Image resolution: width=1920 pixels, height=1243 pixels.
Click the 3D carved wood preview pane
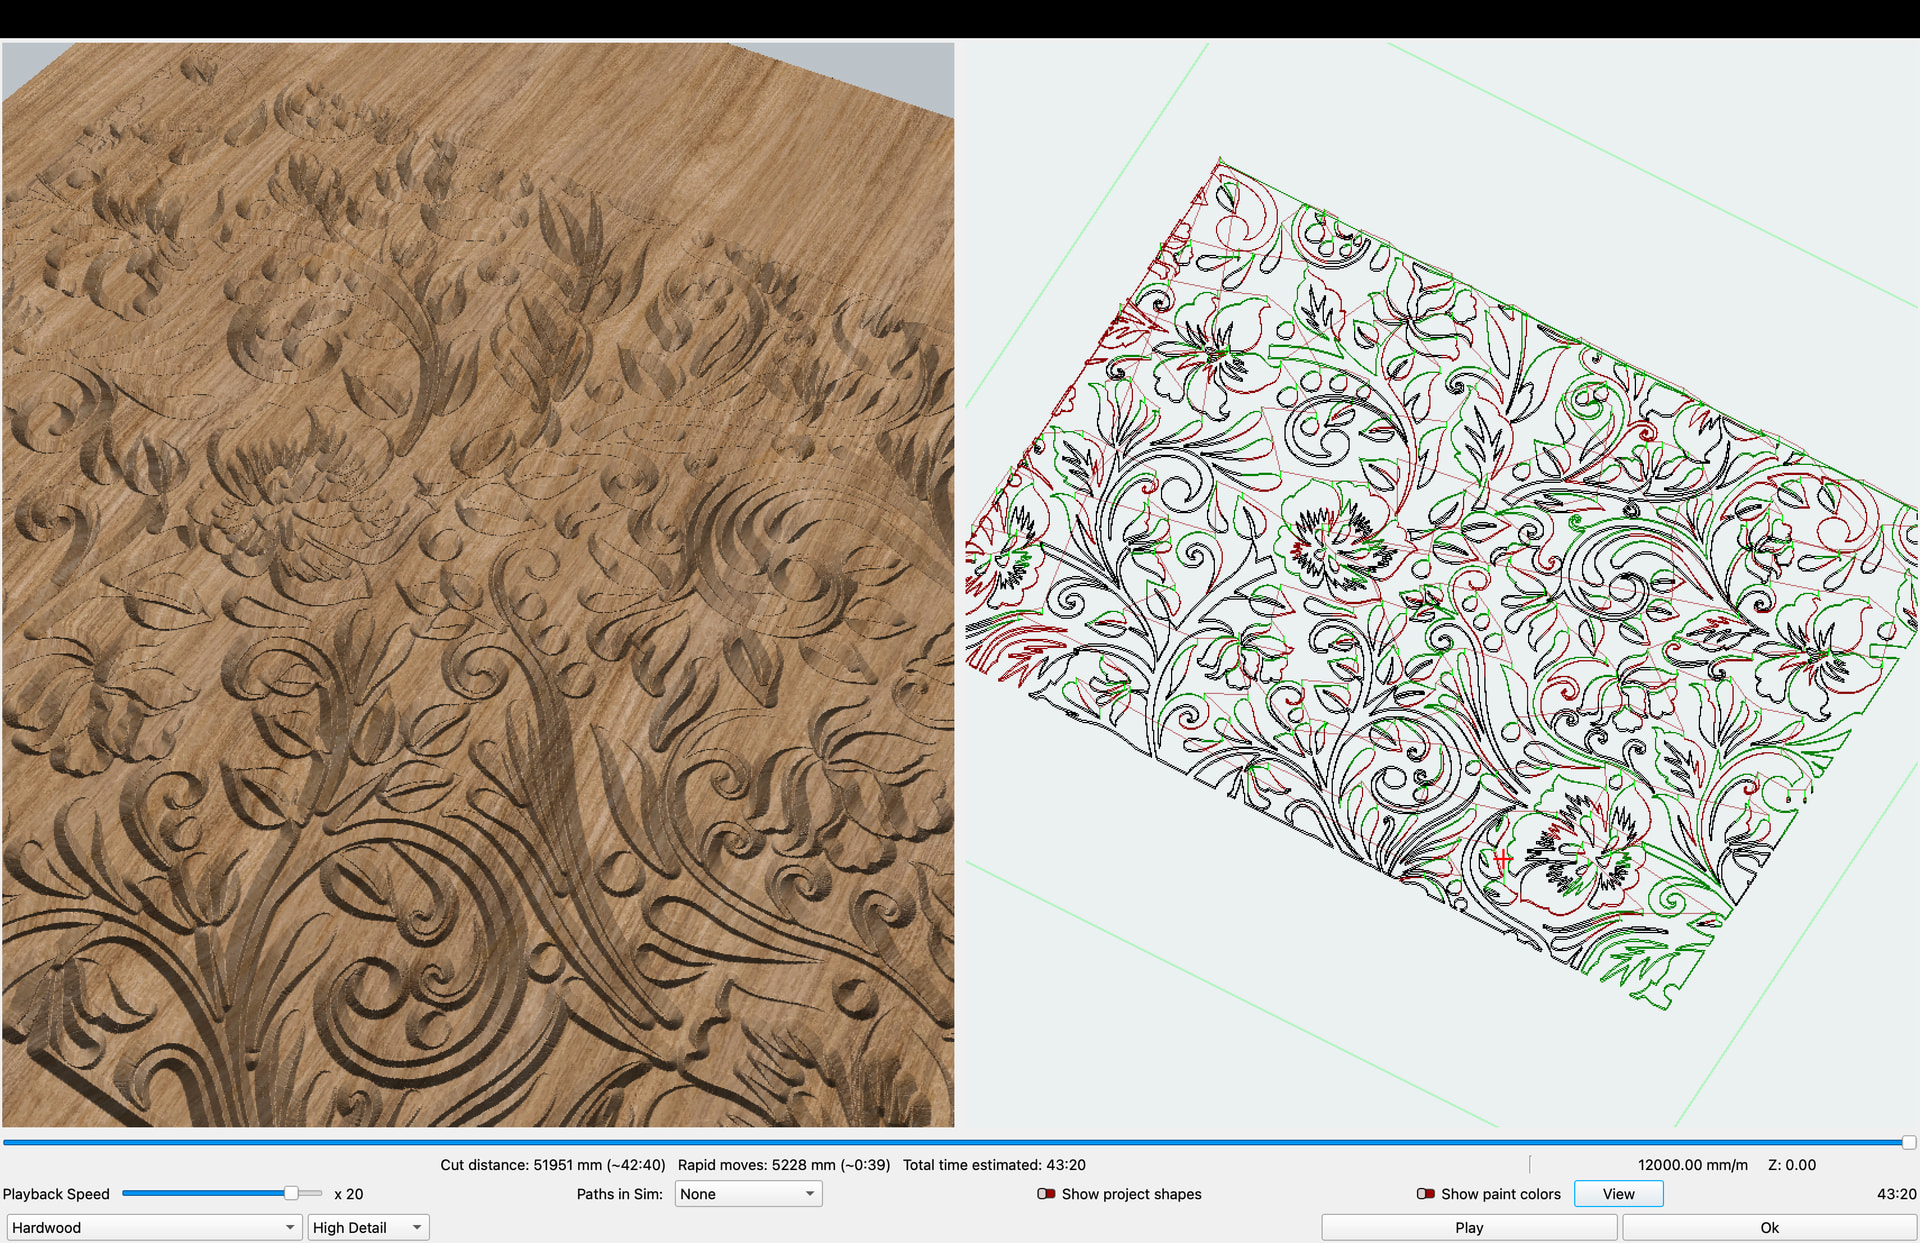478,584
